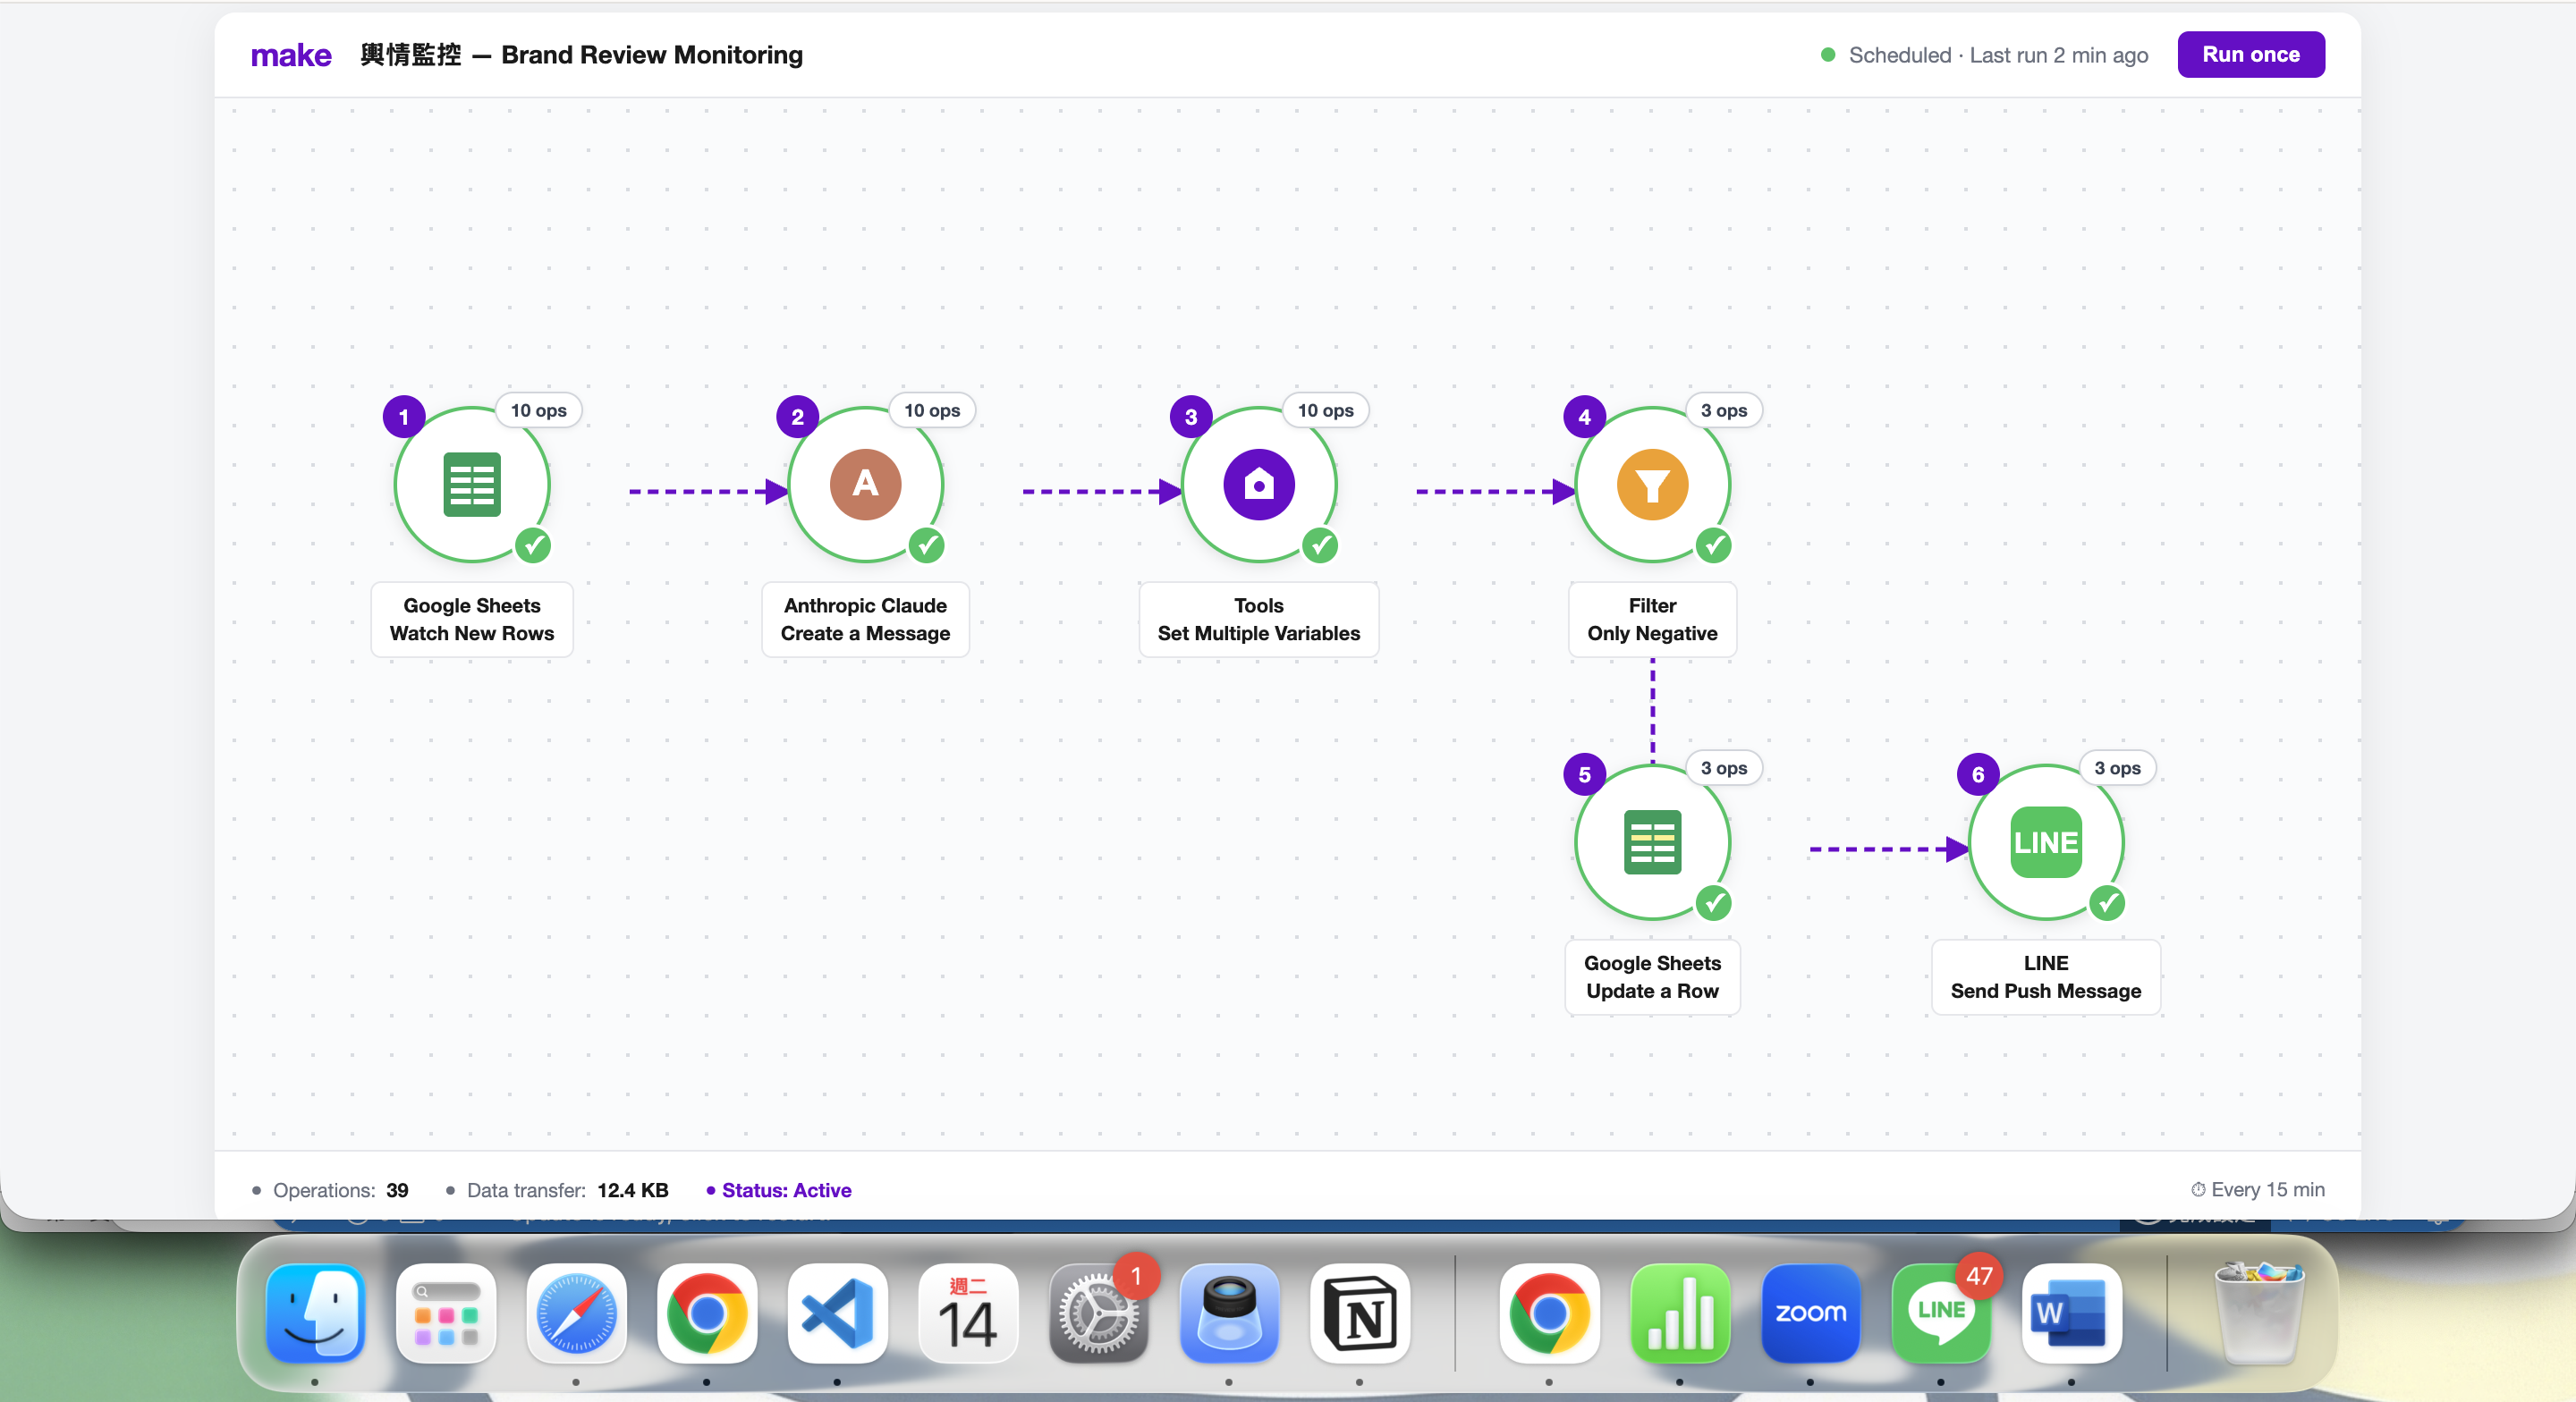
Task: Click the Run once button
Action: pos(2250,55)
